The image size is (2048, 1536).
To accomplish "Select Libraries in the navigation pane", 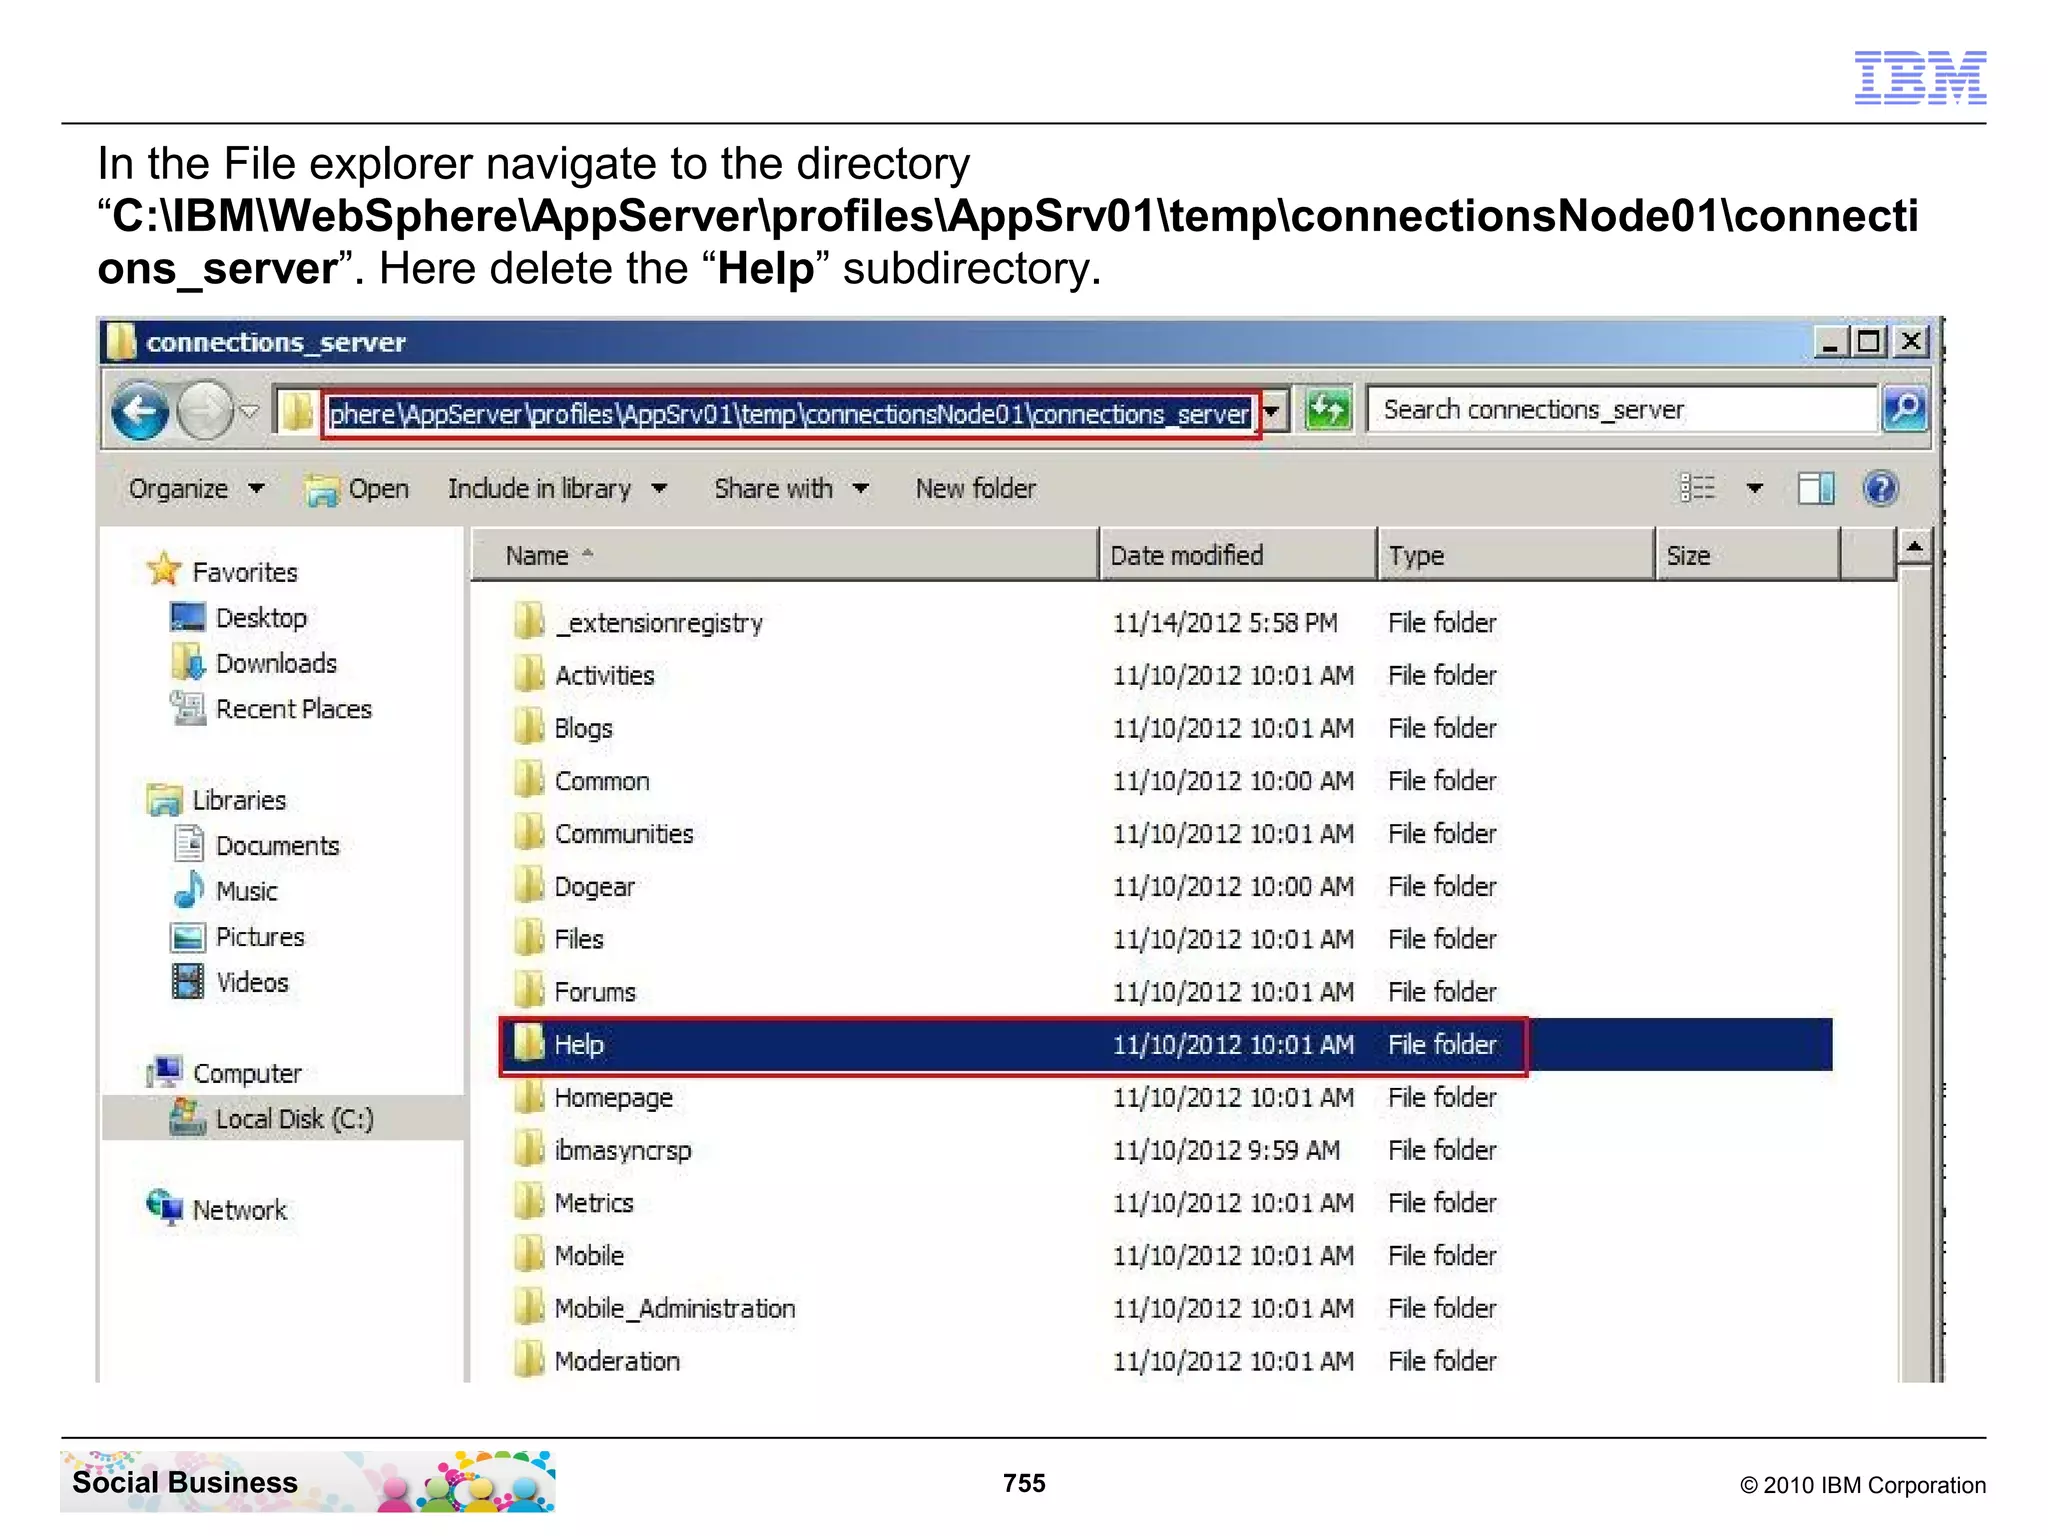I will tap(239, 801).
